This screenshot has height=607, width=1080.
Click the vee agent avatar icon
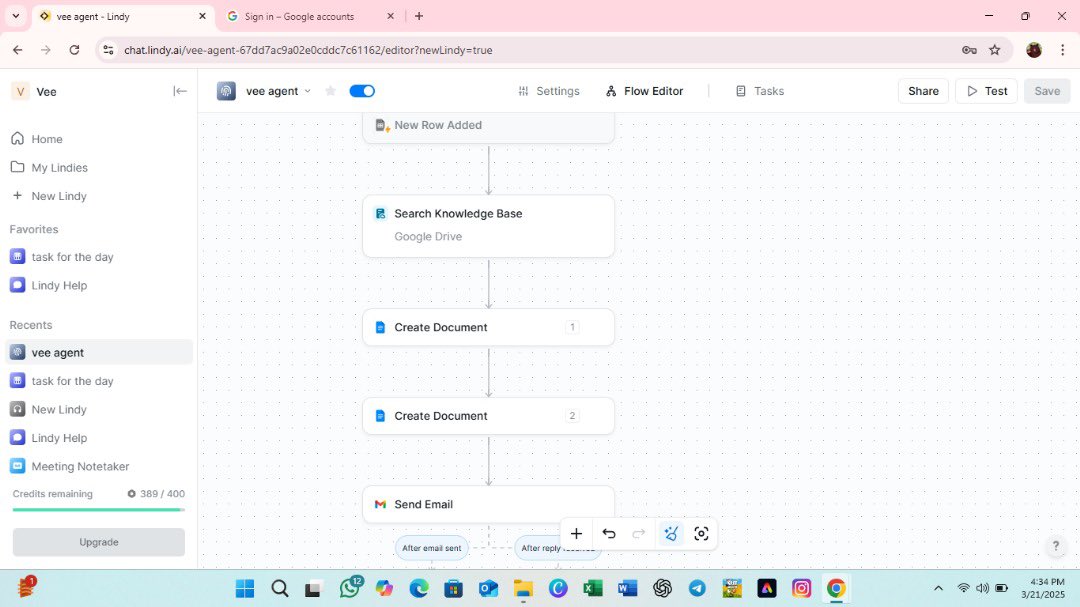click(x=226, y=91)
